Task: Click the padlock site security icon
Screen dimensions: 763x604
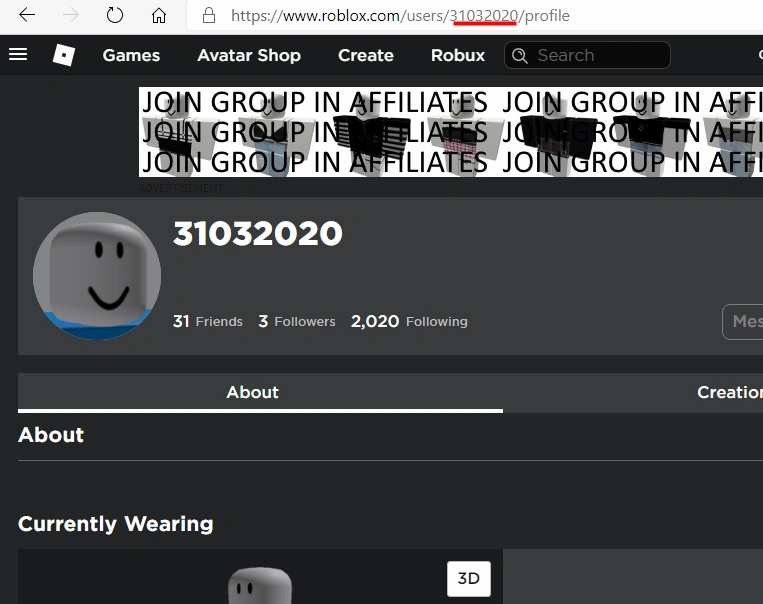Action: click(209, 15)
